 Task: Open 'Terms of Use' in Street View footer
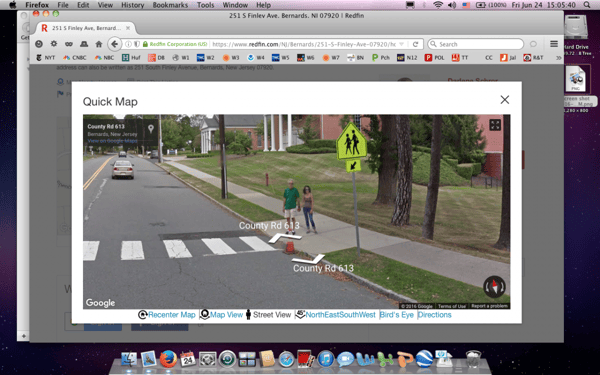coord(452,306)
